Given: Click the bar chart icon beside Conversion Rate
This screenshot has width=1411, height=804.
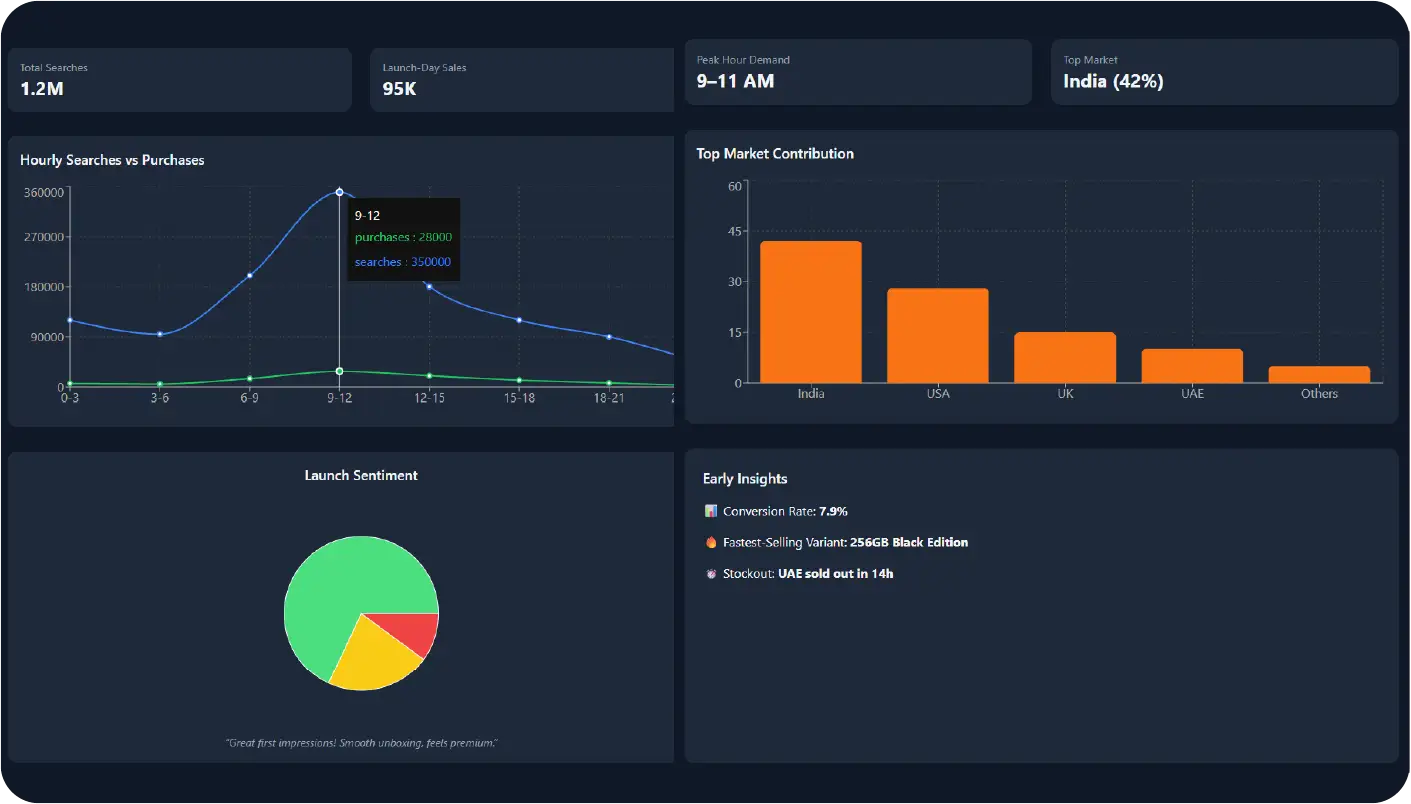Looking at the screenshot, I should 711,511.
